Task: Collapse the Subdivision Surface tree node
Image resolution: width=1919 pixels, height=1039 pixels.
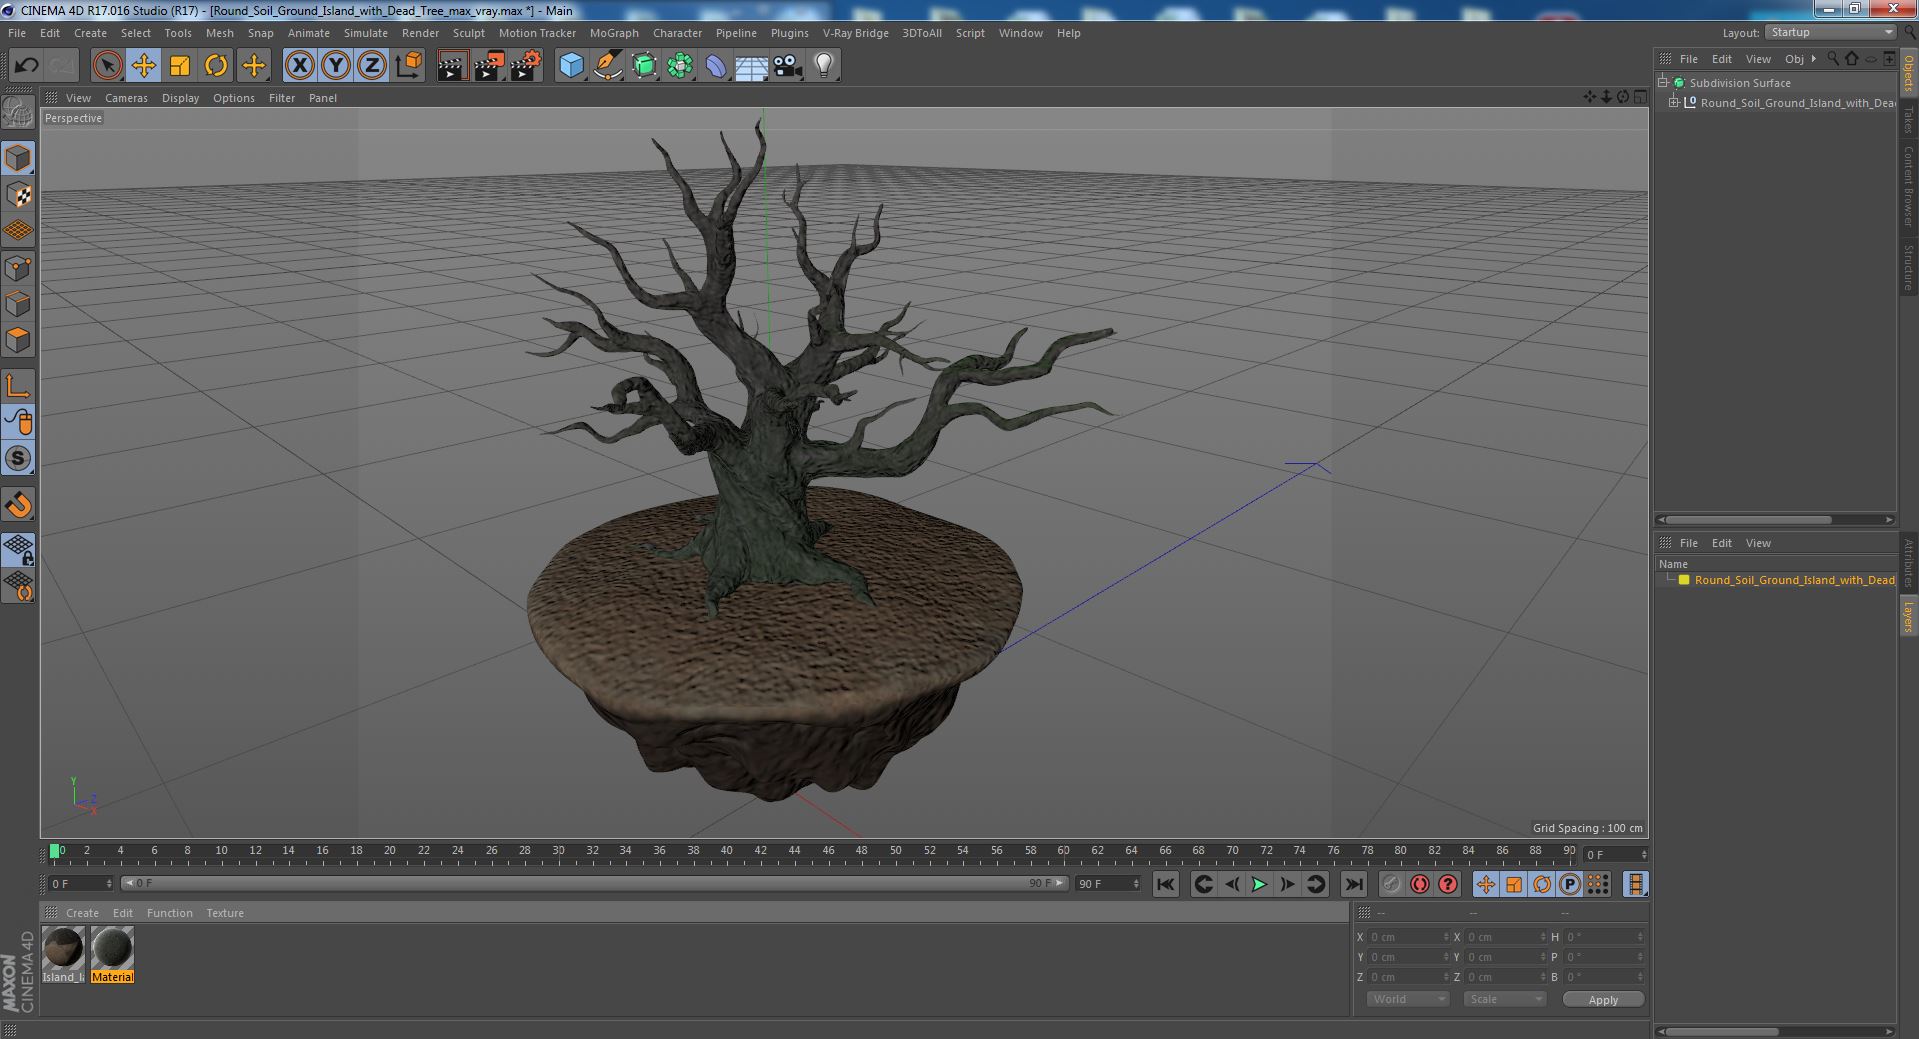Action: pos(1663,83)
